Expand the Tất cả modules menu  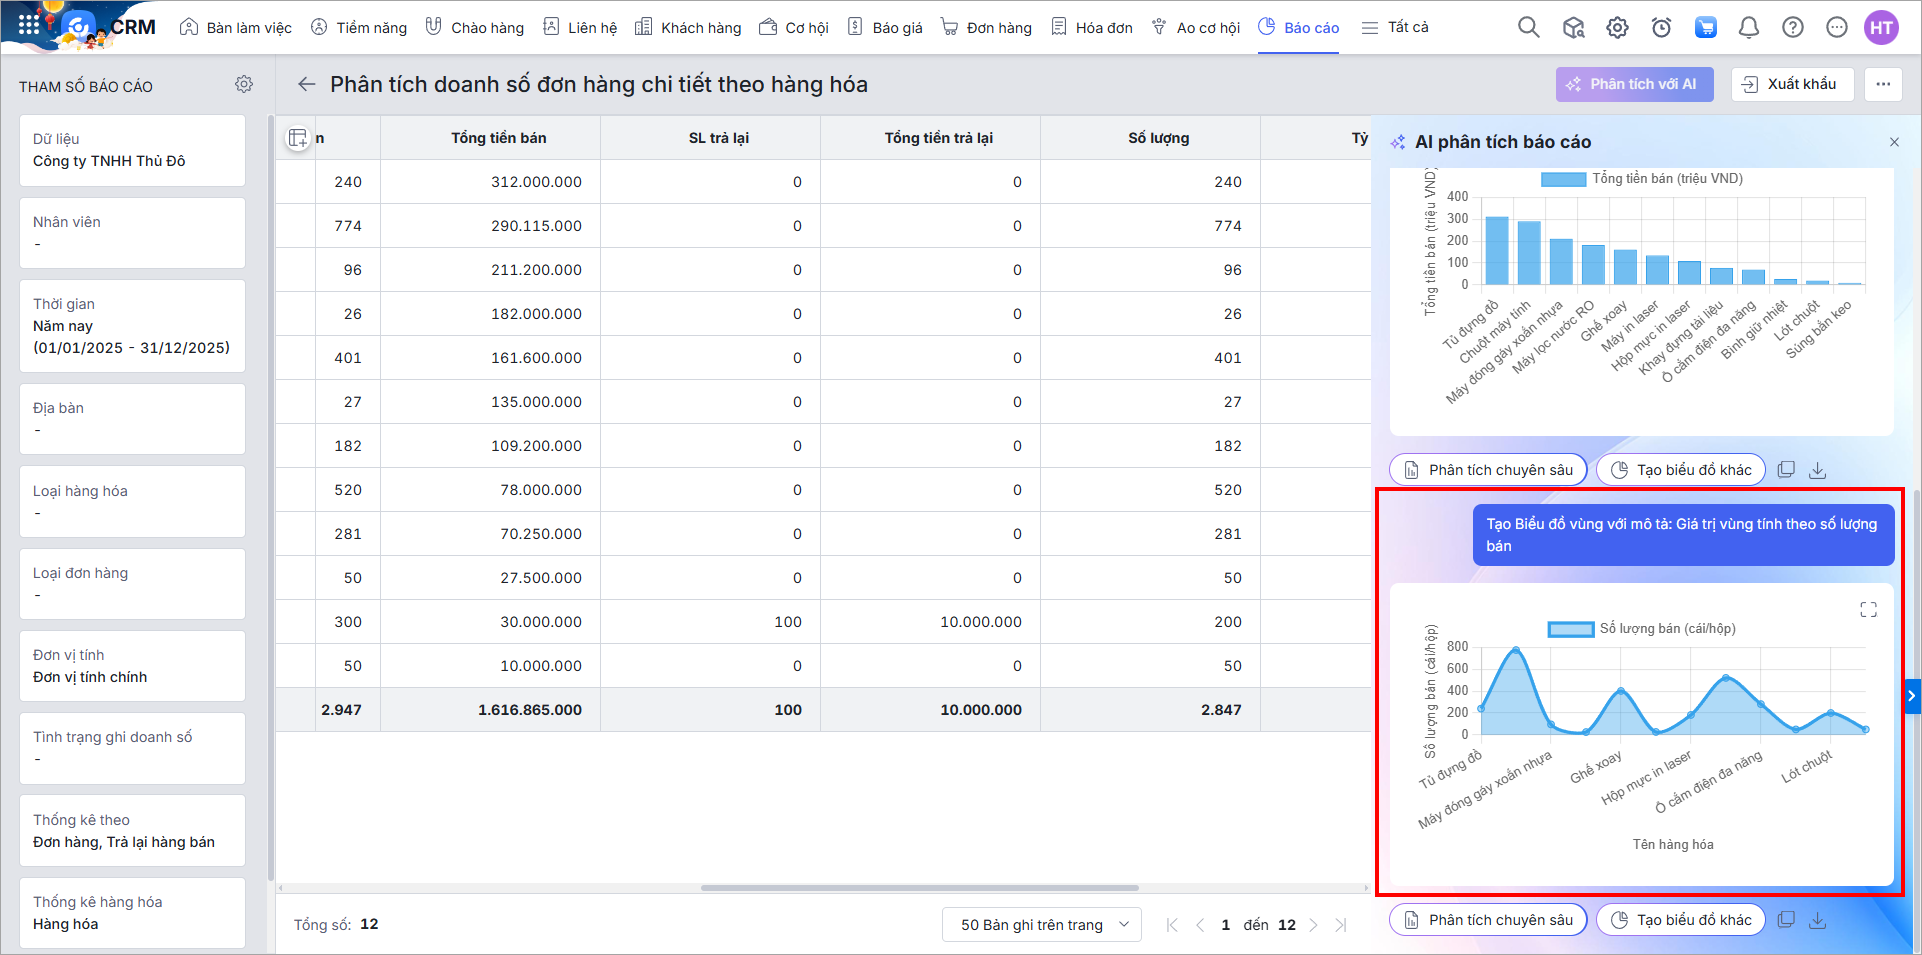click(x=1395, y=28)
